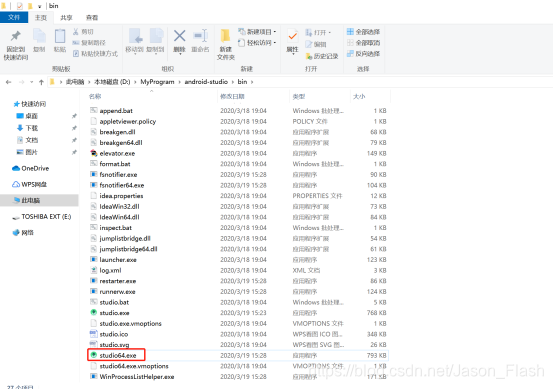Click the Paste clipboard icon

(x=60, y=36)
